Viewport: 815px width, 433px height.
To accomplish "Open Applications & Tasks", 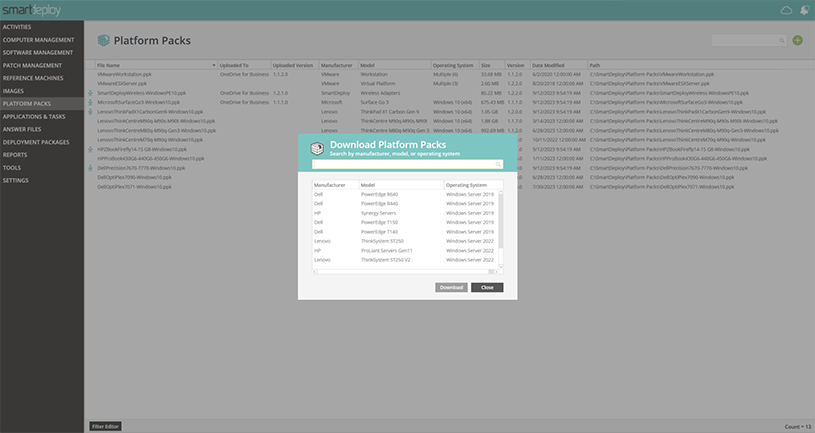I will [x=34, y=116].
